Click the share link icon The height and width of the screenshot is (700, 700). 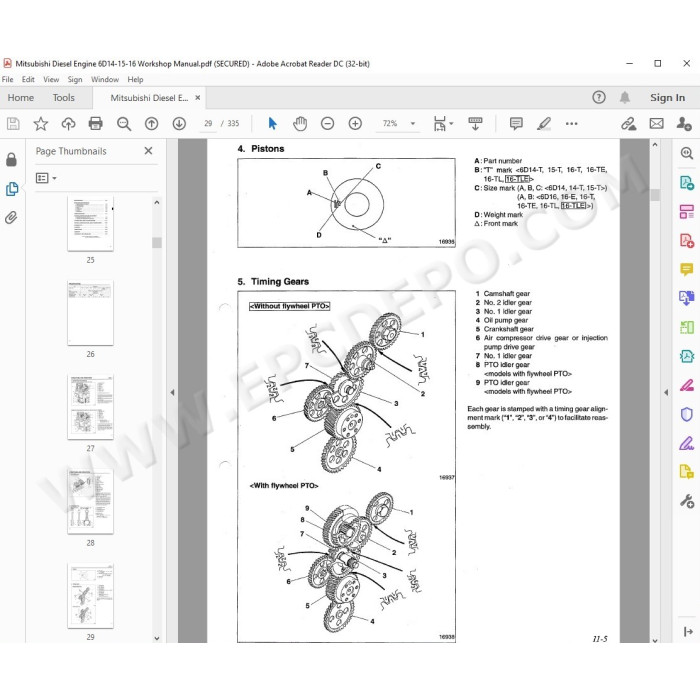pos(629,124)
